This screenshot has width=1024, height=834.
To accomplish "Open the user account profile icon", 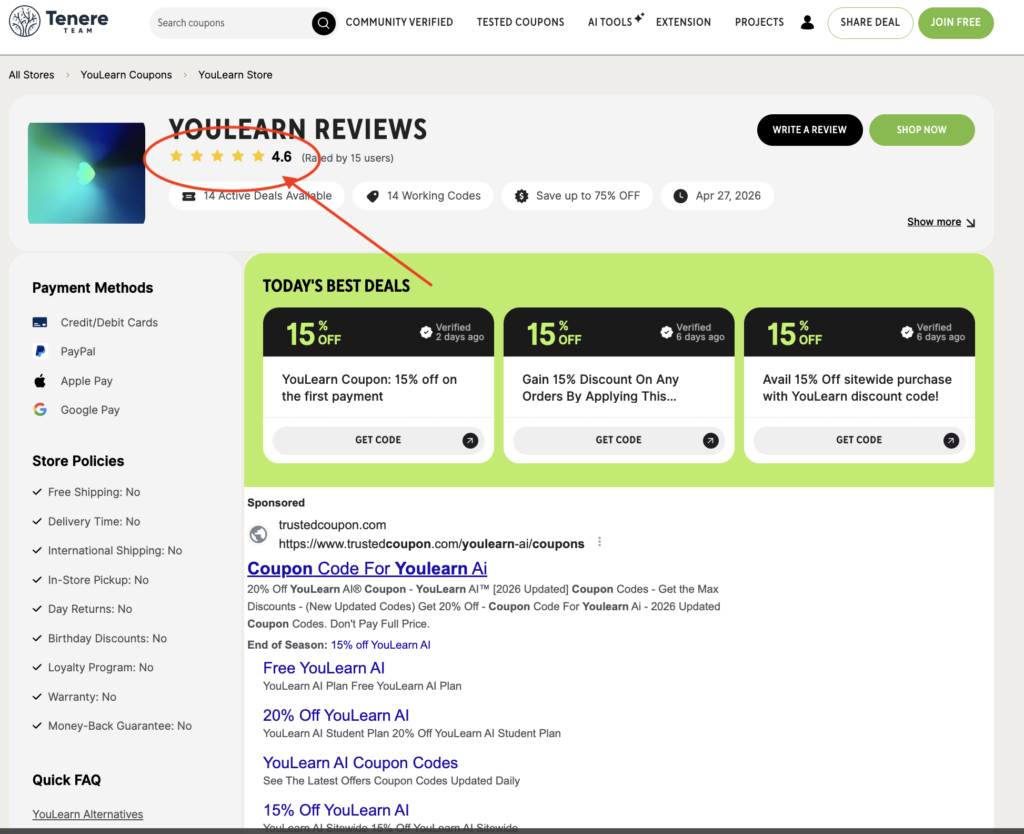I will point(807,22).
